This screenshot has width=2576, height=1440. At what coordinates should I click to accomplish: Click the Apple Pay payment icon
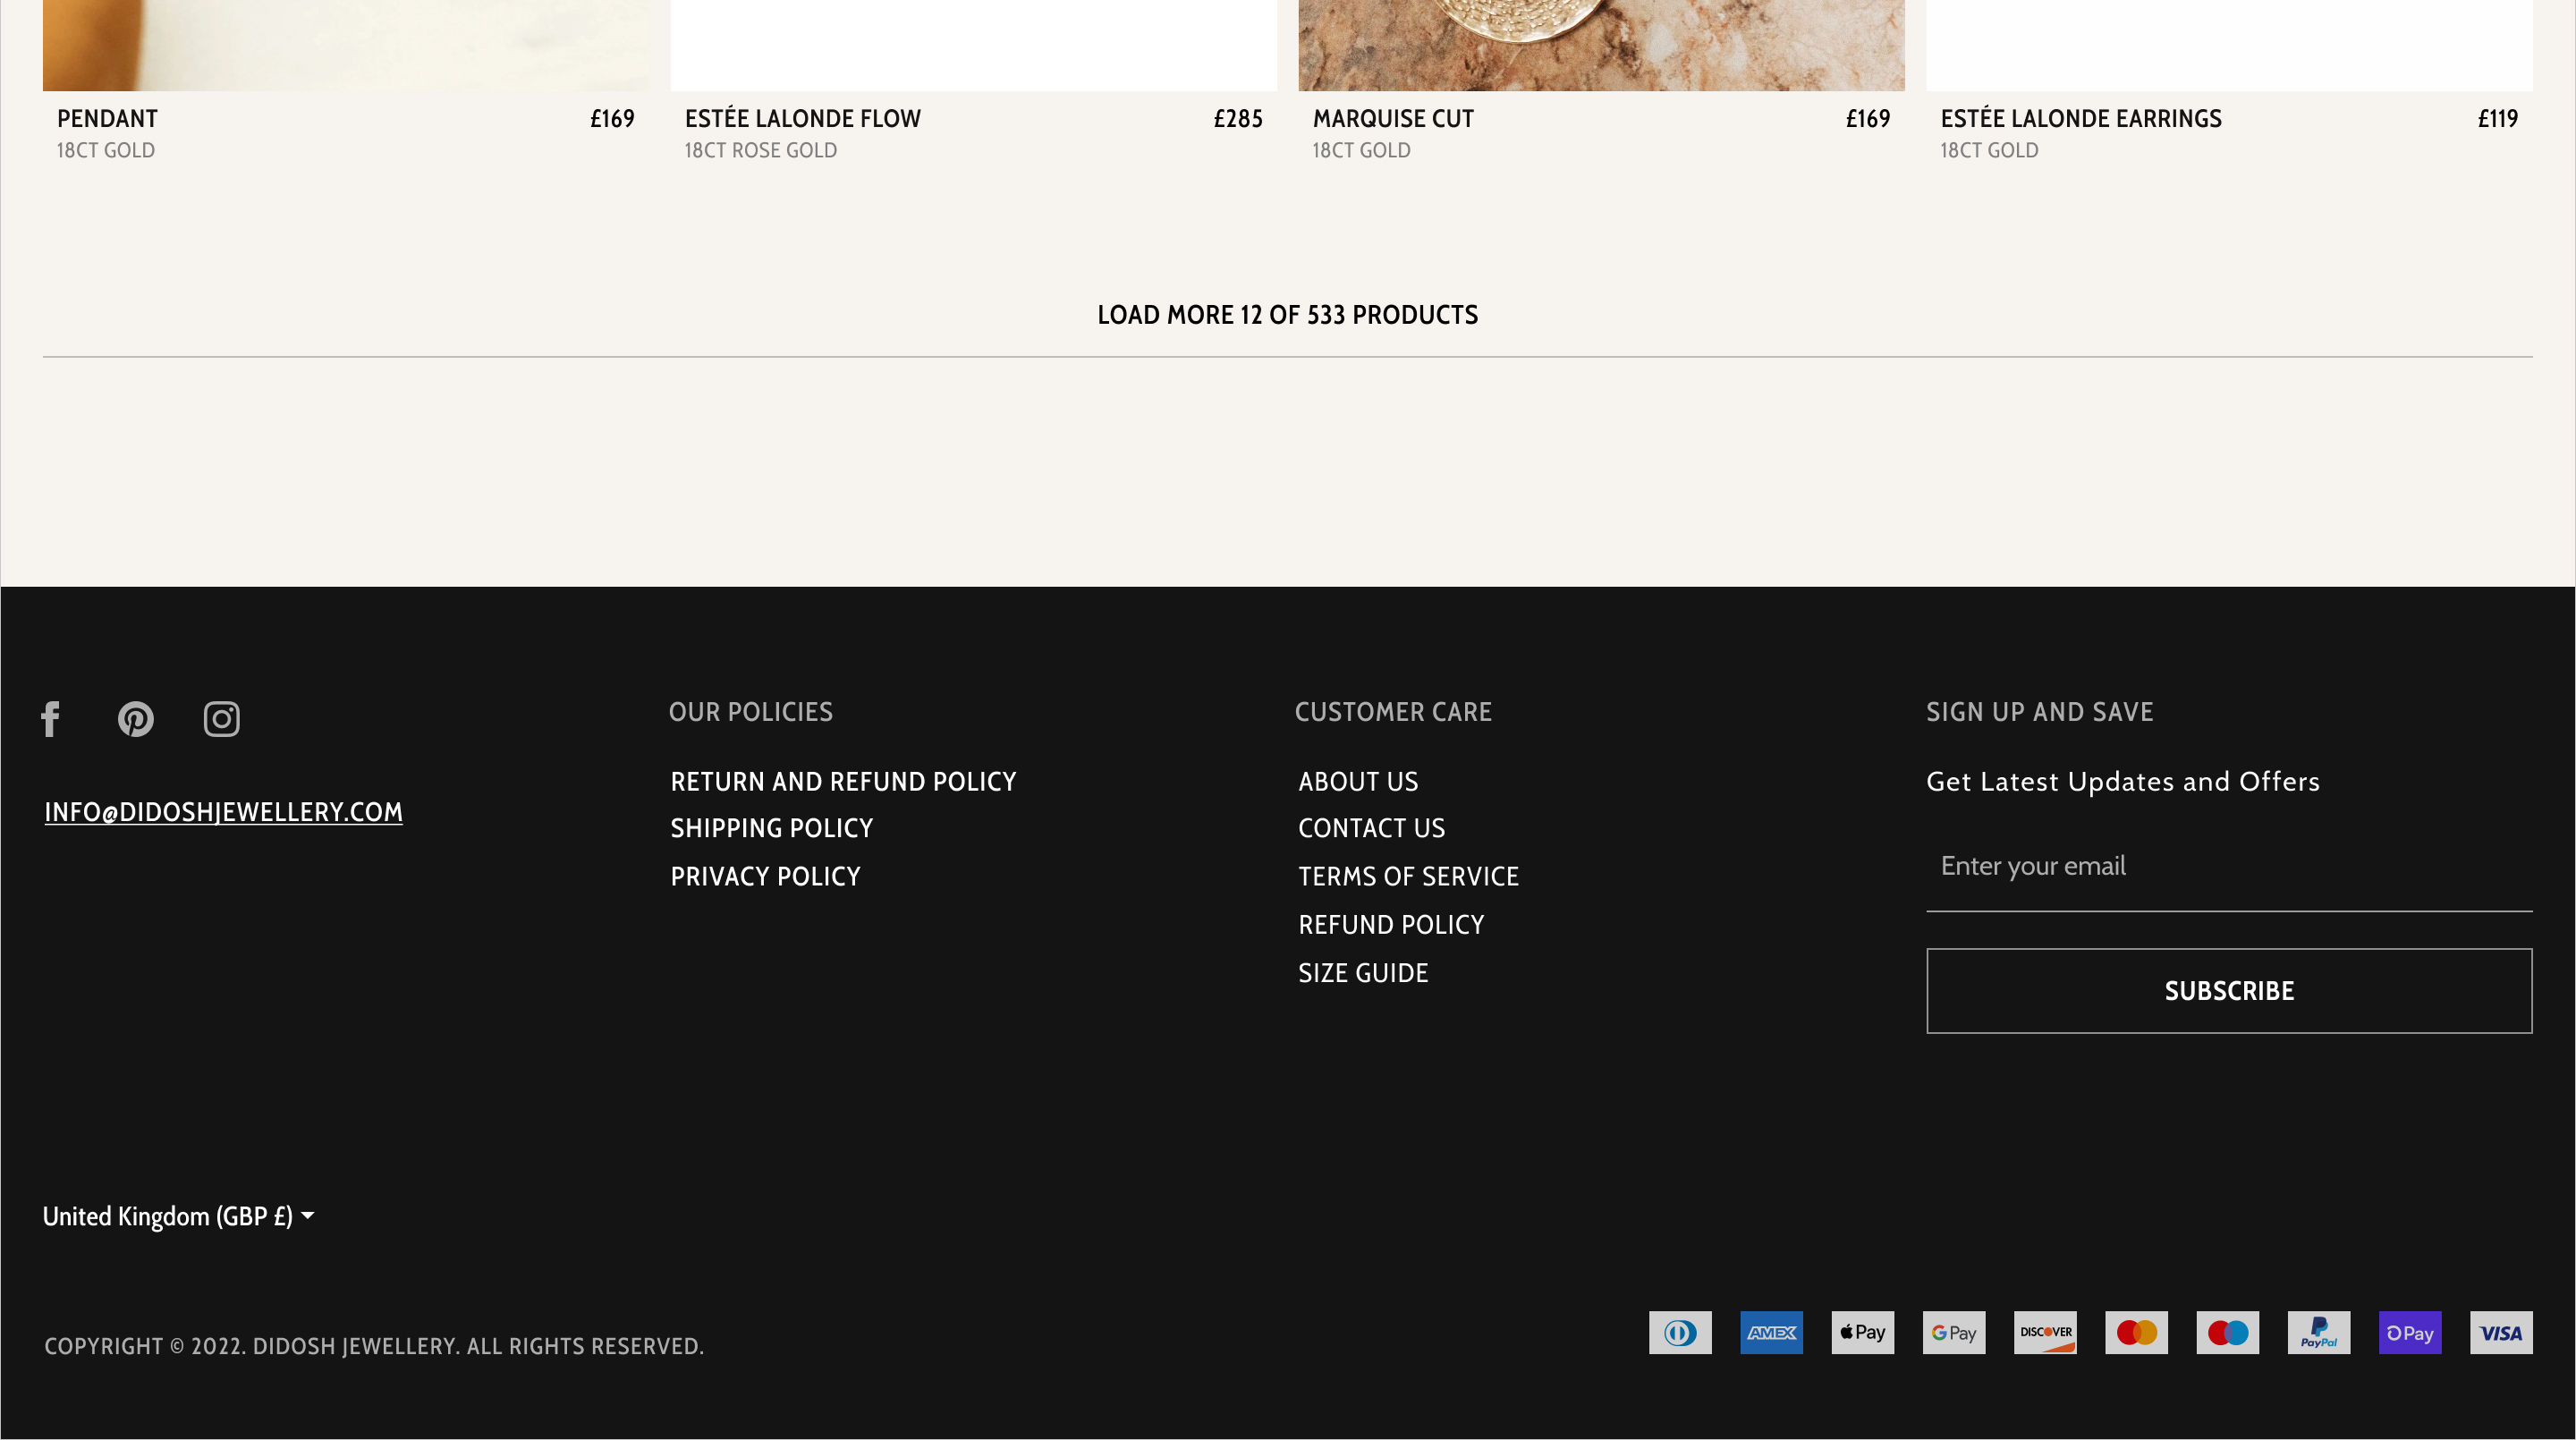pyautogui.click(x=1862, y=1333)
